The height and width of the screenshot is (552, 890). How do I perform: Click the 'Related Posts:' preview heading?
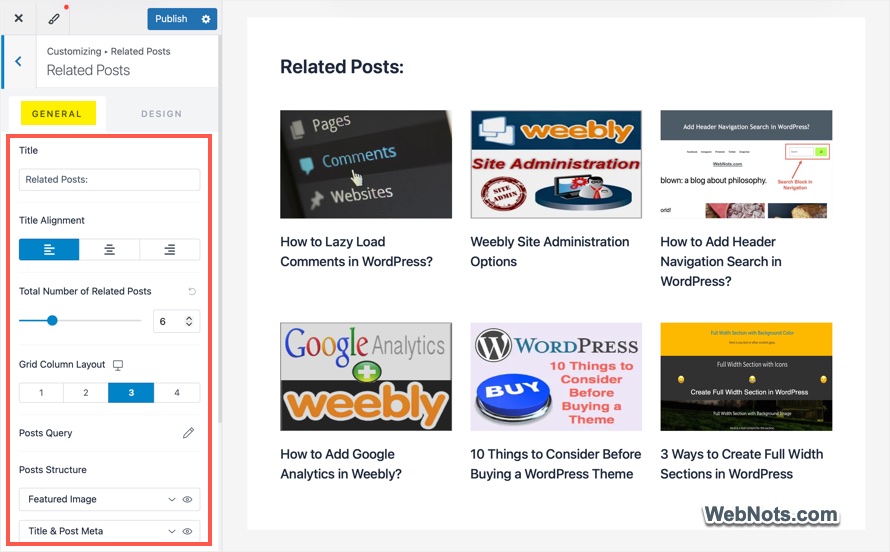tap(342, 67)
